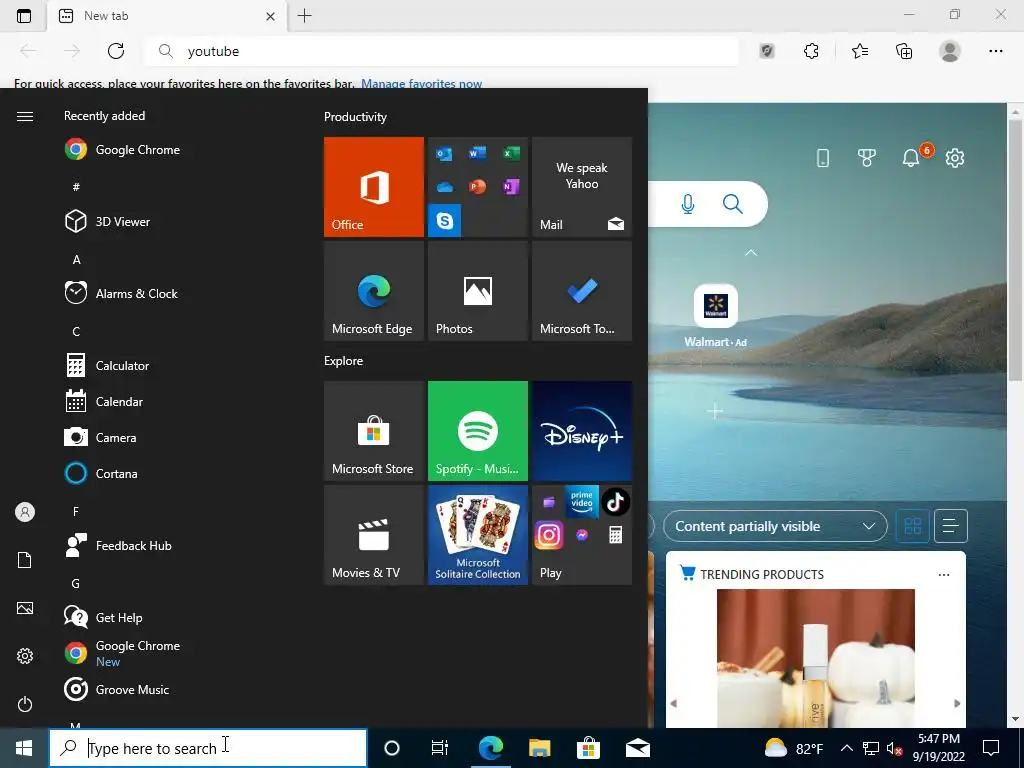Switch to Edge via taskbar icon
This screenshot has width=1024, height=768.
490,748
